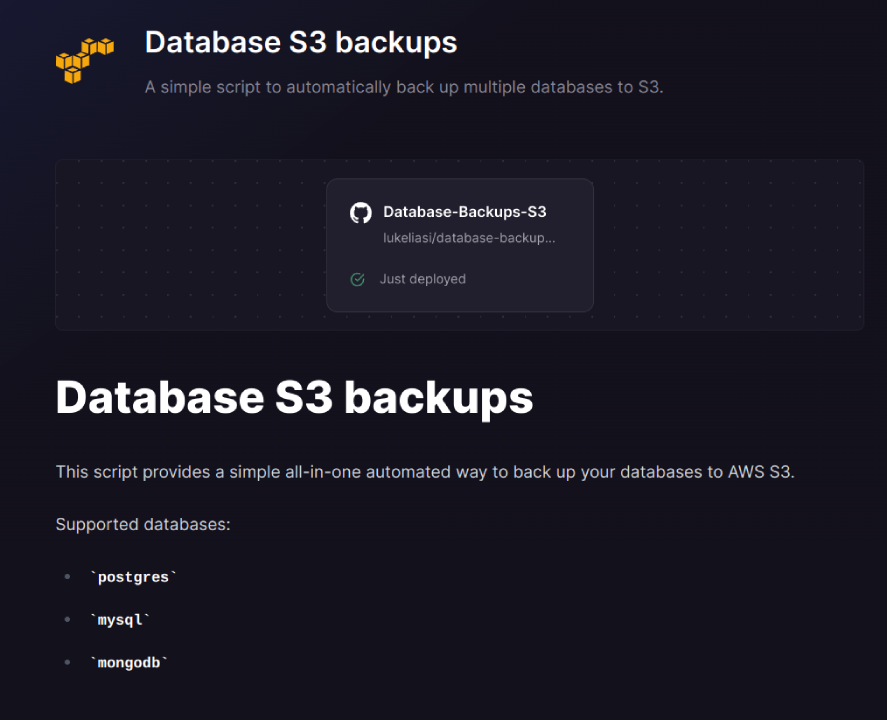Click the GitHub Octocat icon on the card

pos(361,212)
